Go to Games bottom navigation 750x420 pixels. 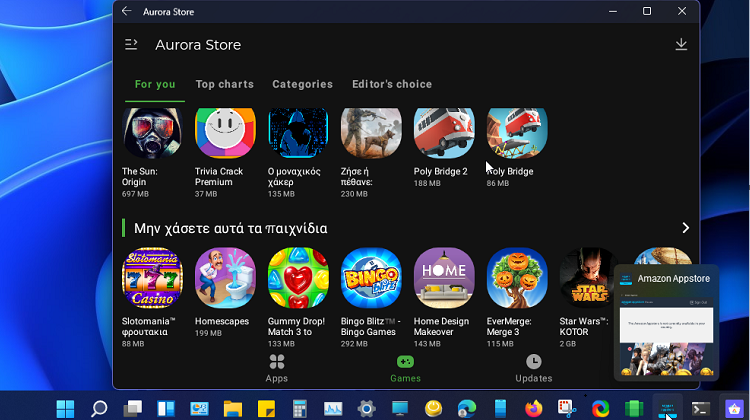pos(405,368)
